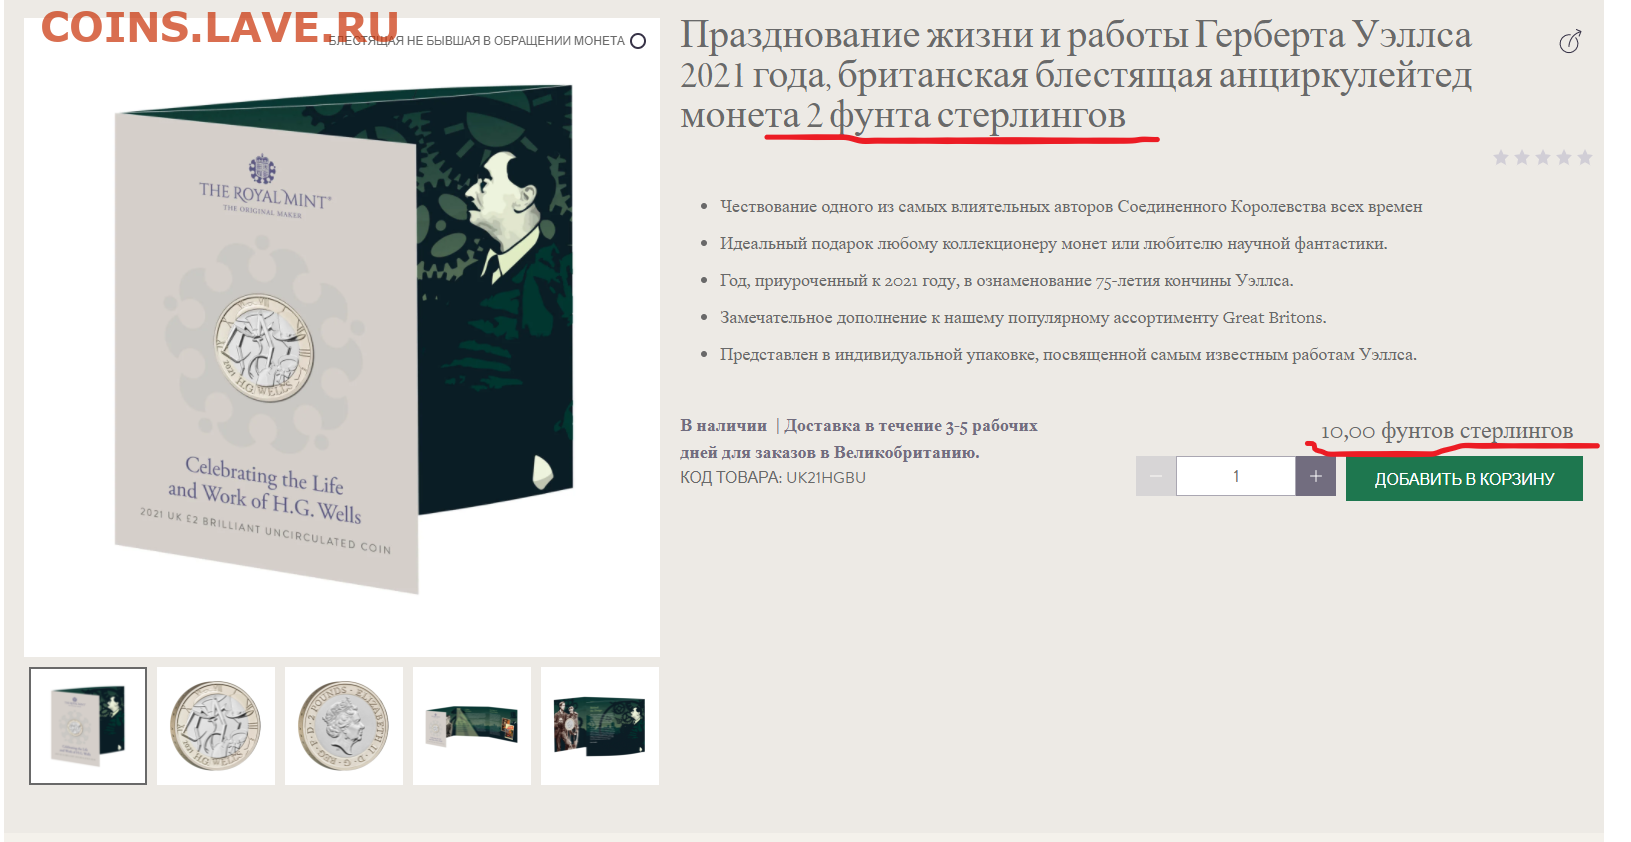Click the bullet Чествование одного из самых влиятельных
Screen dimensions: 1631x842
[1071, 207]
